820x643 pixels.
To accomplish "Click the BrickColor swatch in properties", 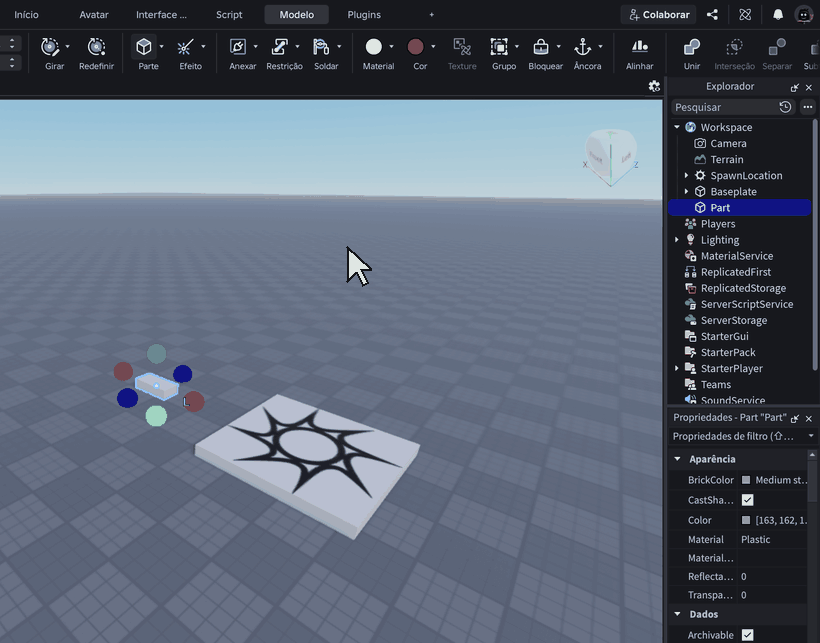I will [746, 480].
